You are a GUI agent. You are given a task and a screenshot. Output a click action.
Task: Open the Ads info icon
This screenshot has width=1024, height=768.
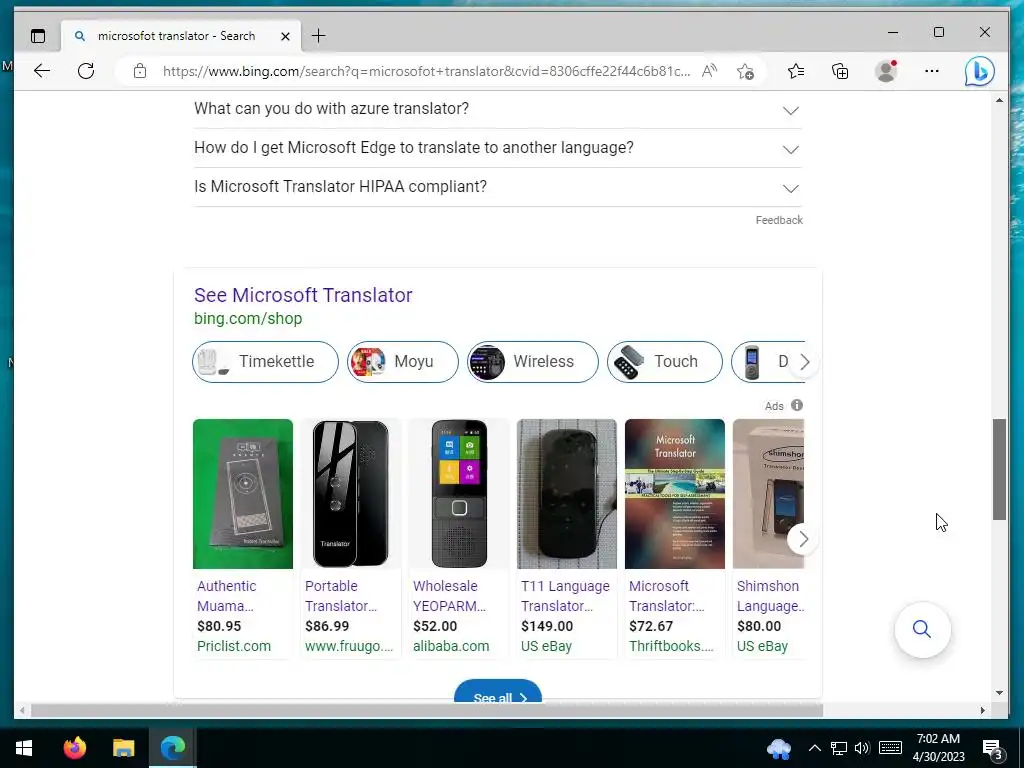pos(797,405)
